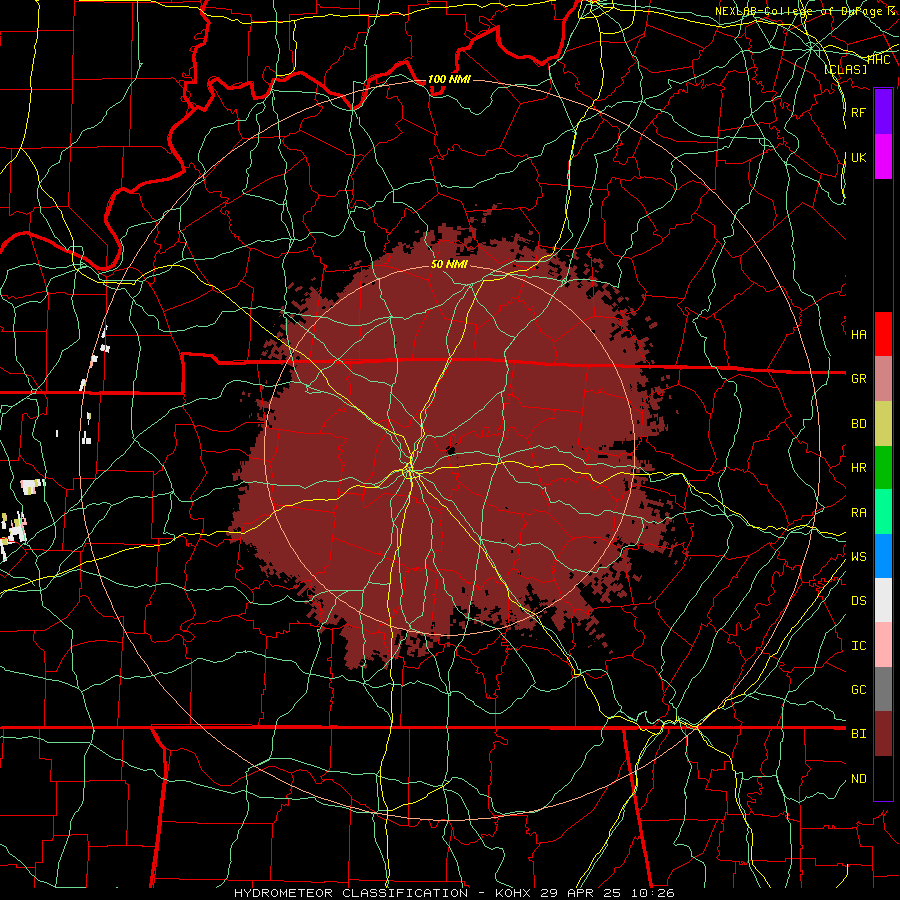Viewport: 900px width, 900px height.
Task: Click the WS legend label
Action: [859, 557]
